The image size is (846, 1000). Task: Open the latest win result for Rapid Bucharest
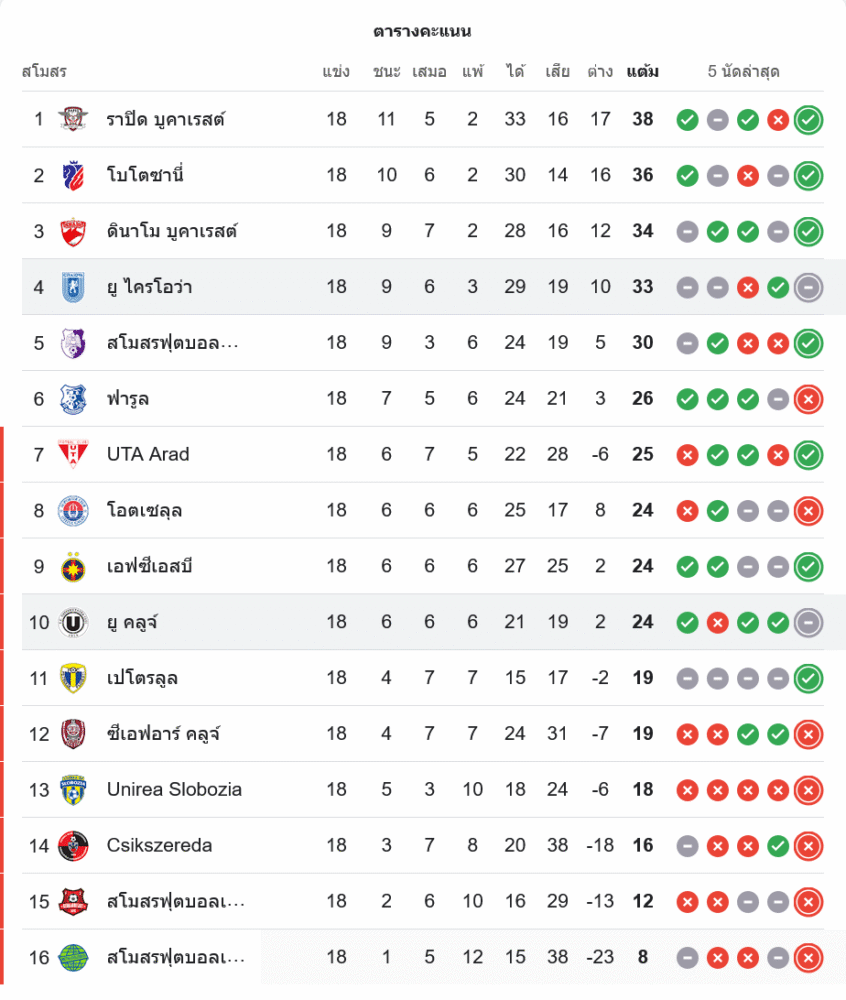[x=808, y=120]
